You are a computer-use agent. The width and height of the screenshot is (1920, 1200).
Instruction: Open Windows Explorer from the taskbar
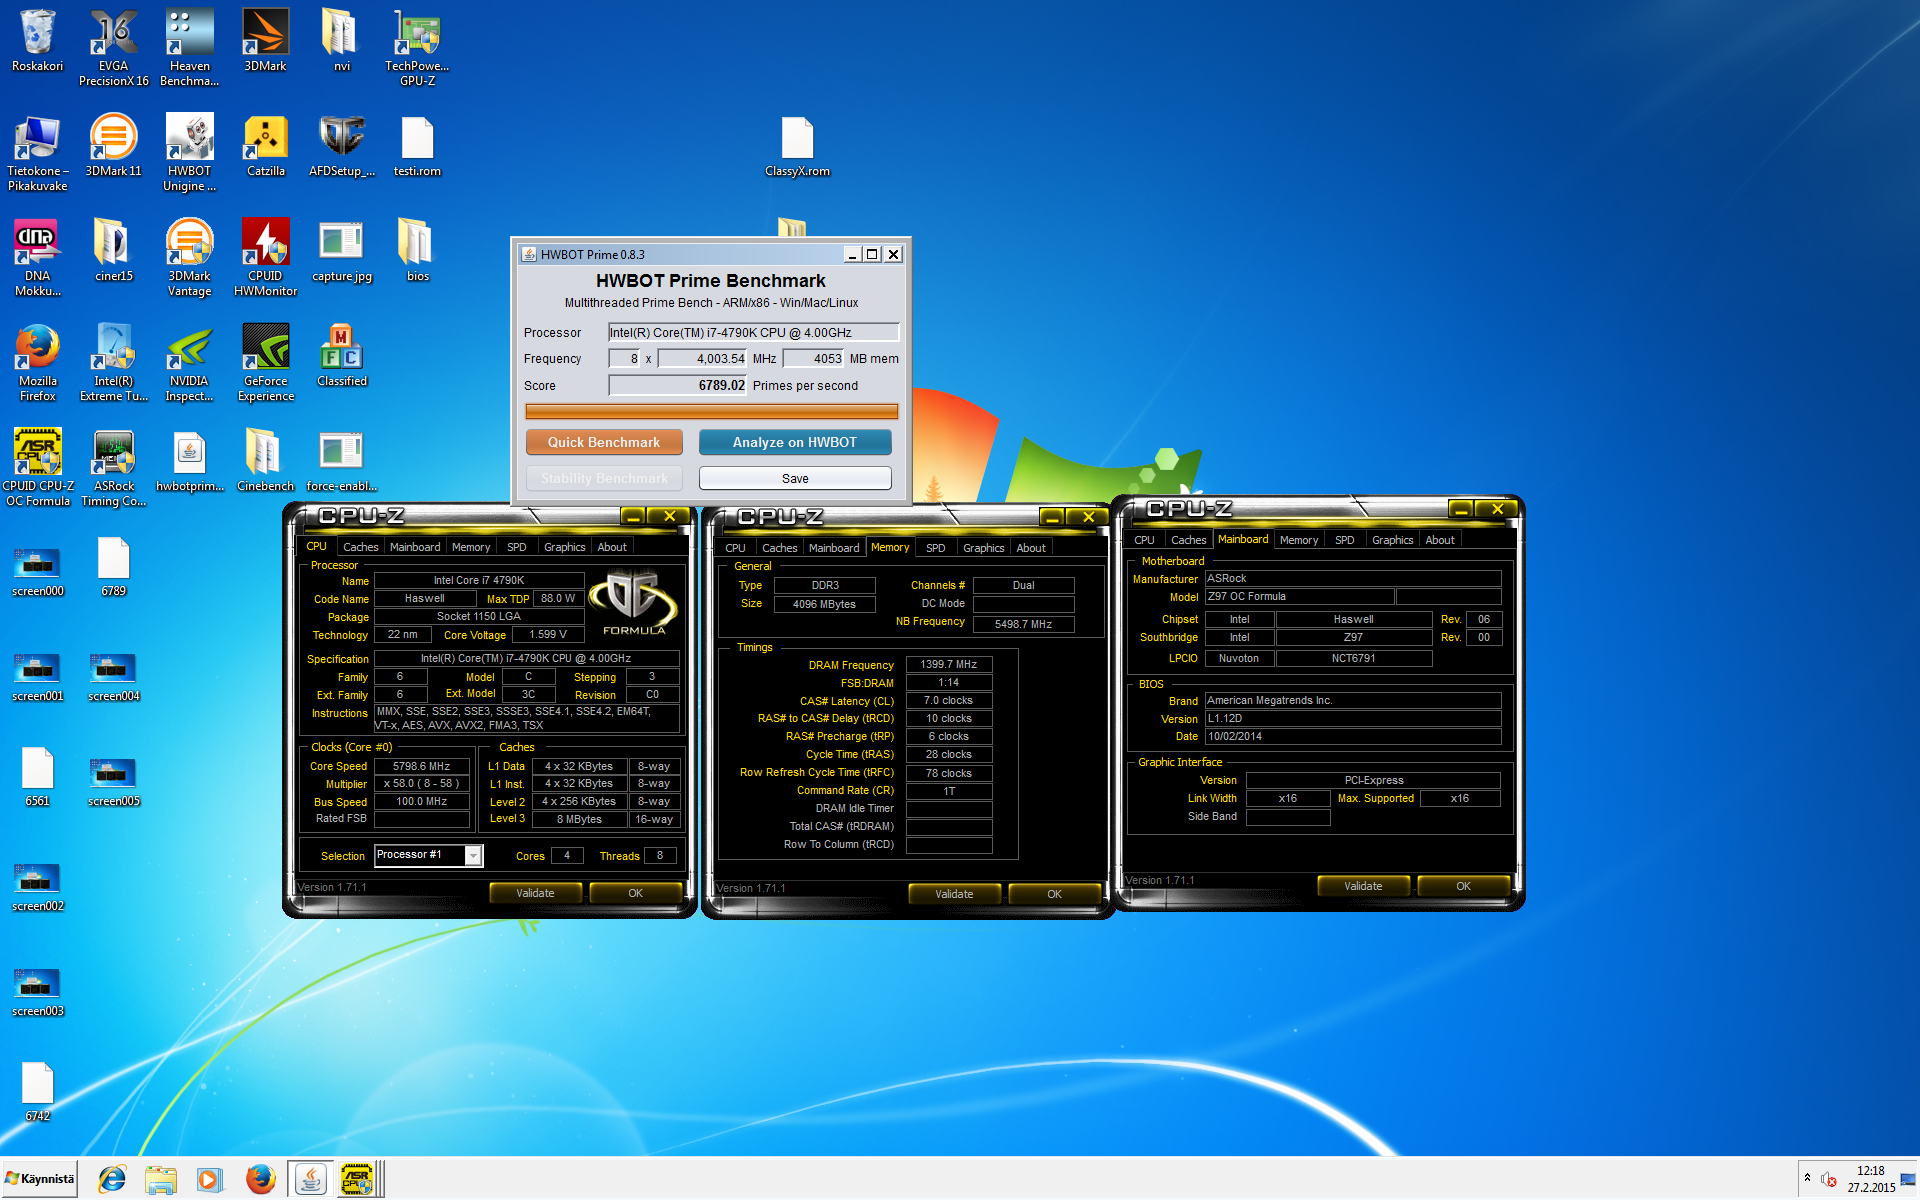pos(161,1179)
